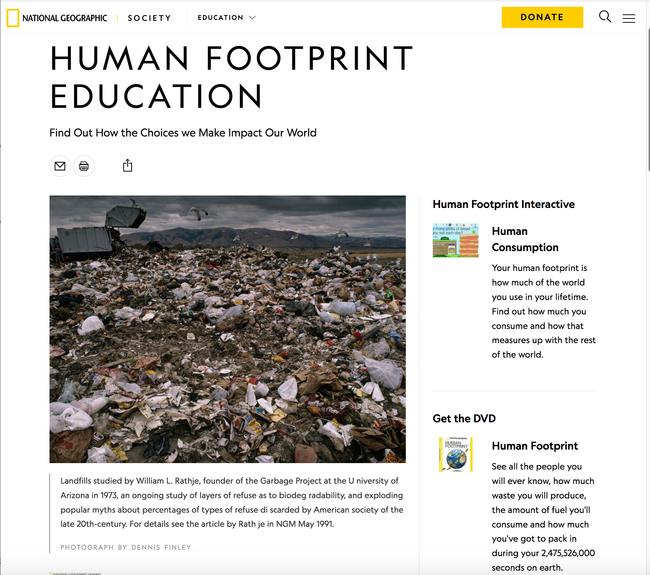Select the Education menu label
Screen dimensions: 650x575
coord(220,18)
